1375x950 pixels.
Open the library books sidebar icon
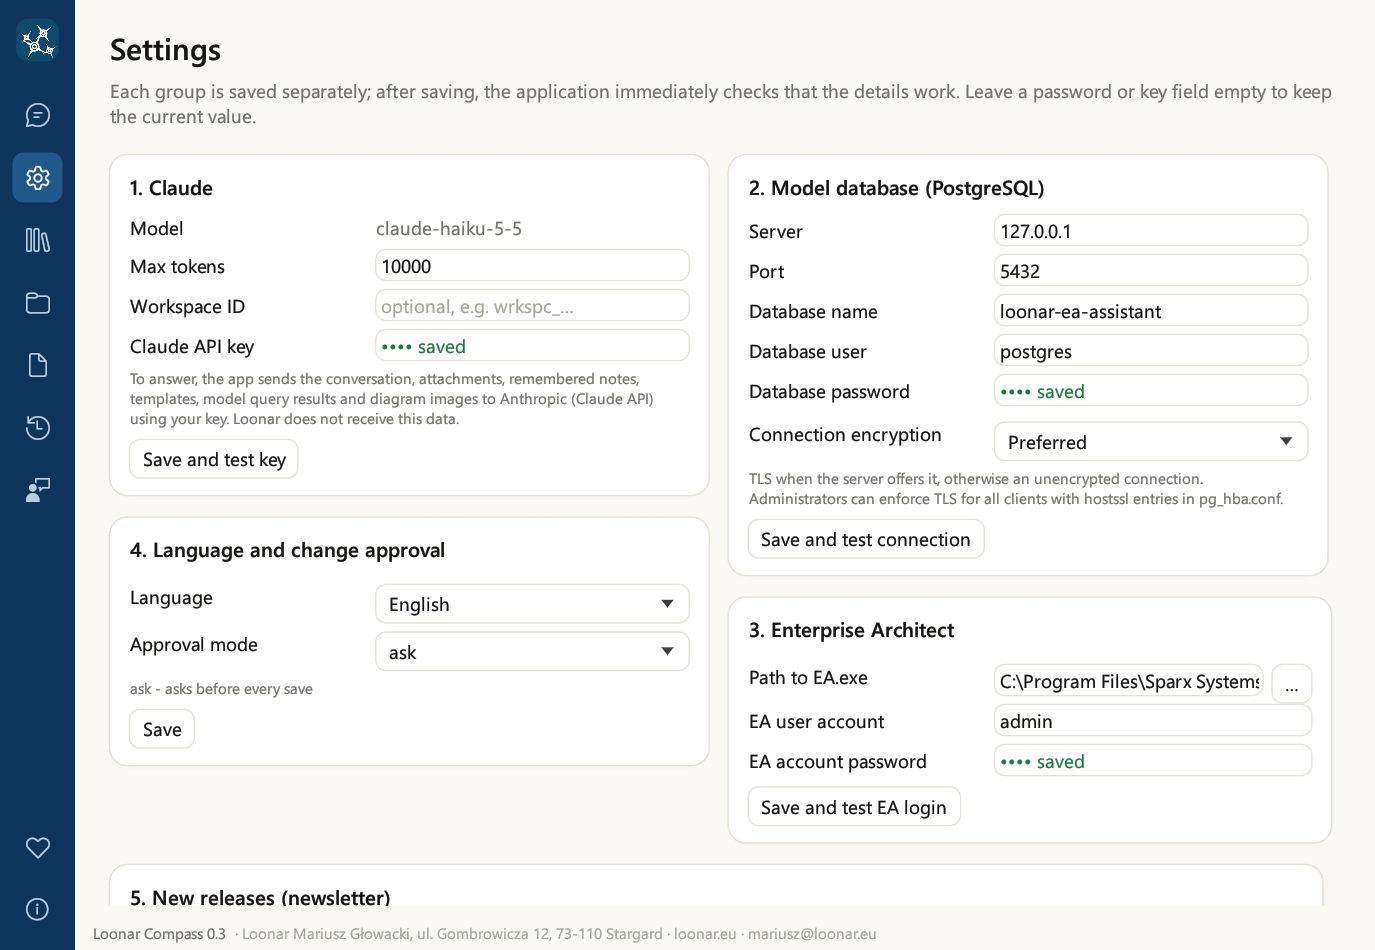tap(38, 240)
